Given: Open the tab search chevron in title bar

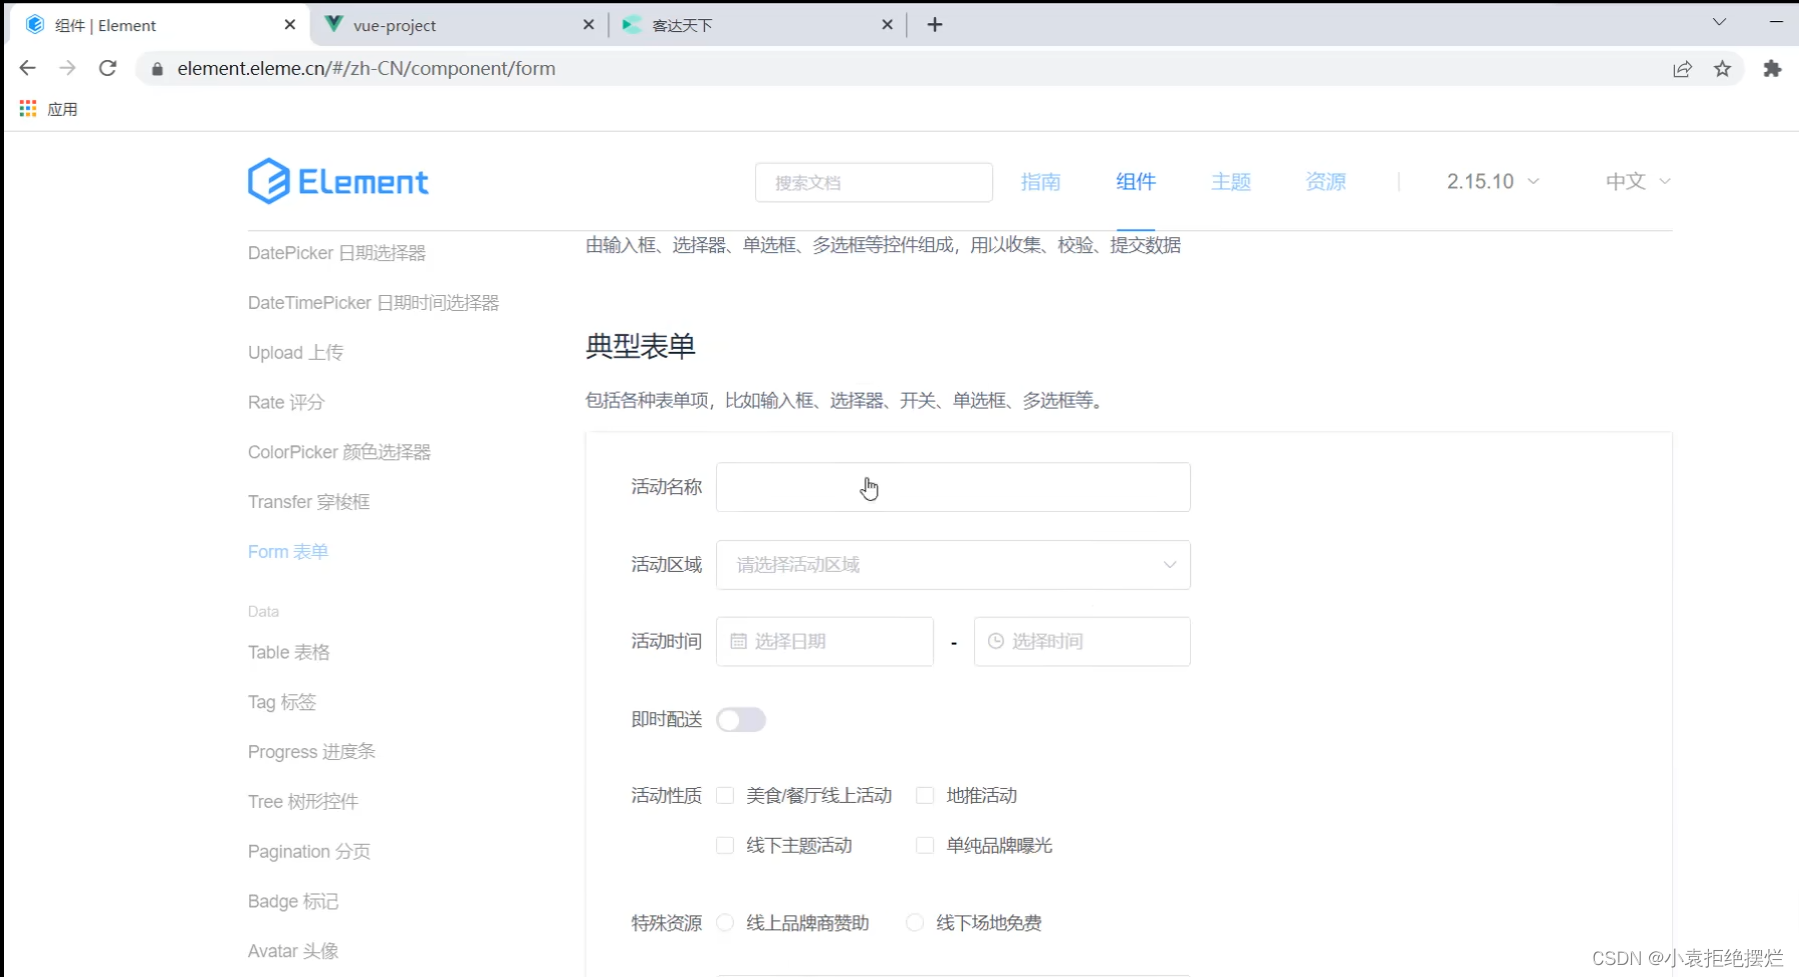Looking at the screenshot, I should pyautogui.click(x=1719, y=22).
